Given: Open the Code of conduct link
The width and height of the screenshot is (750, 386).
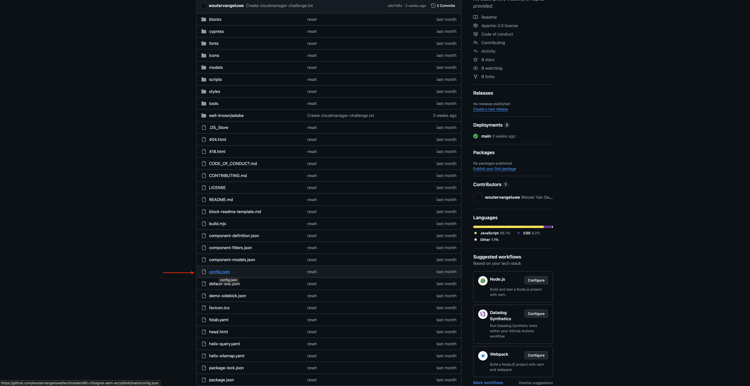Looking at the screenshot, I should (x=497, y=34).
